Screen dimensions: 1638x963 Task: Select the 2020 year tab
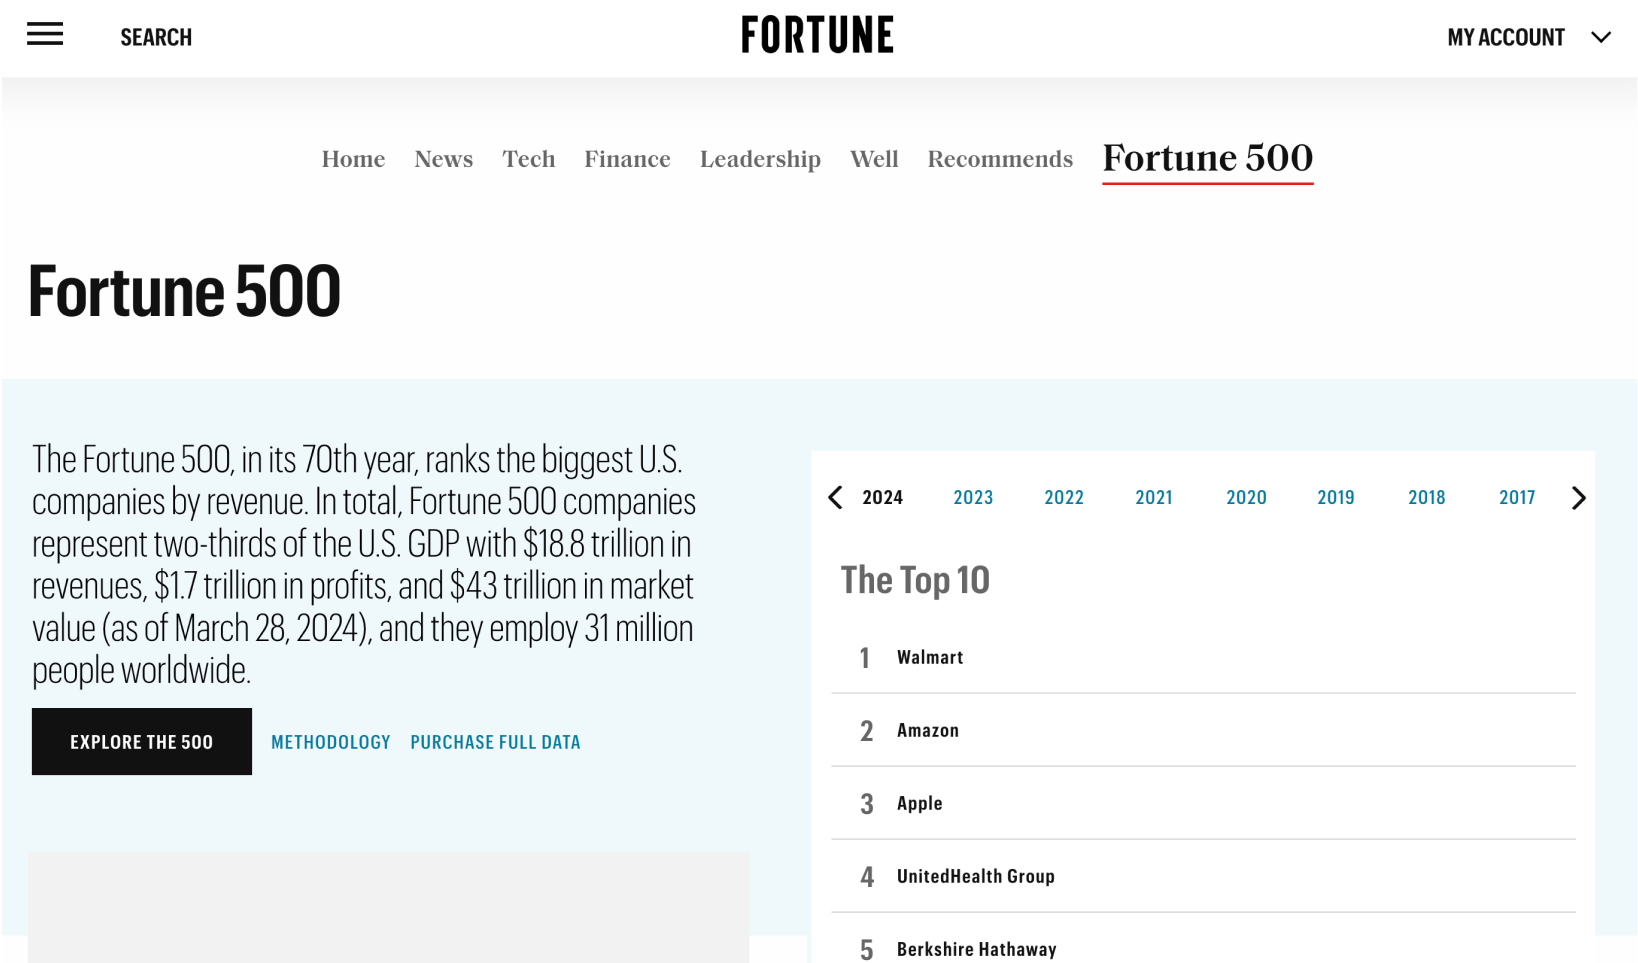[x=1246, y=497]
